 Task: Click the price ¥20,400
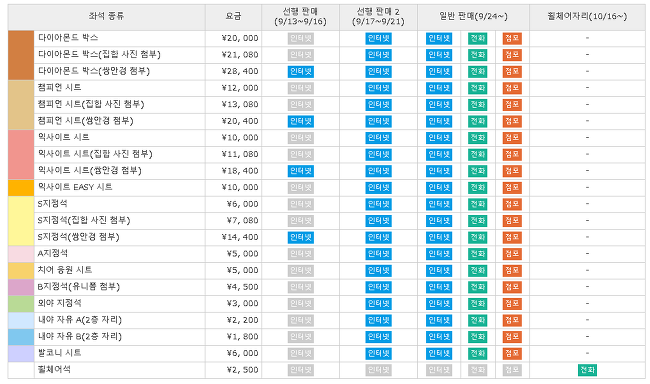tap(240, 121)
